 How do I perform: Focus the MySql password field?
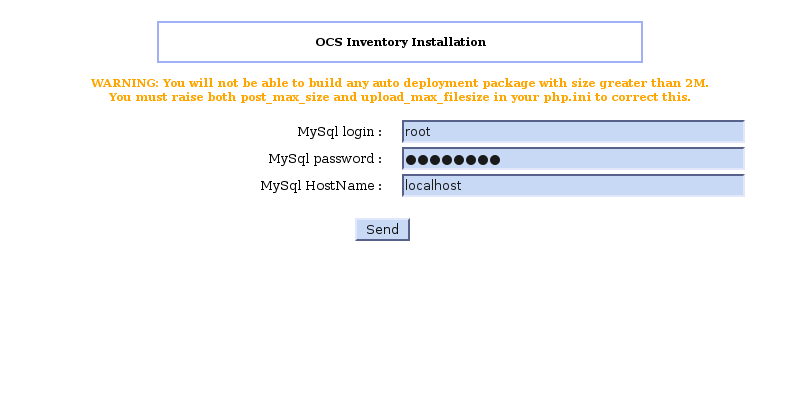point(573,159)
